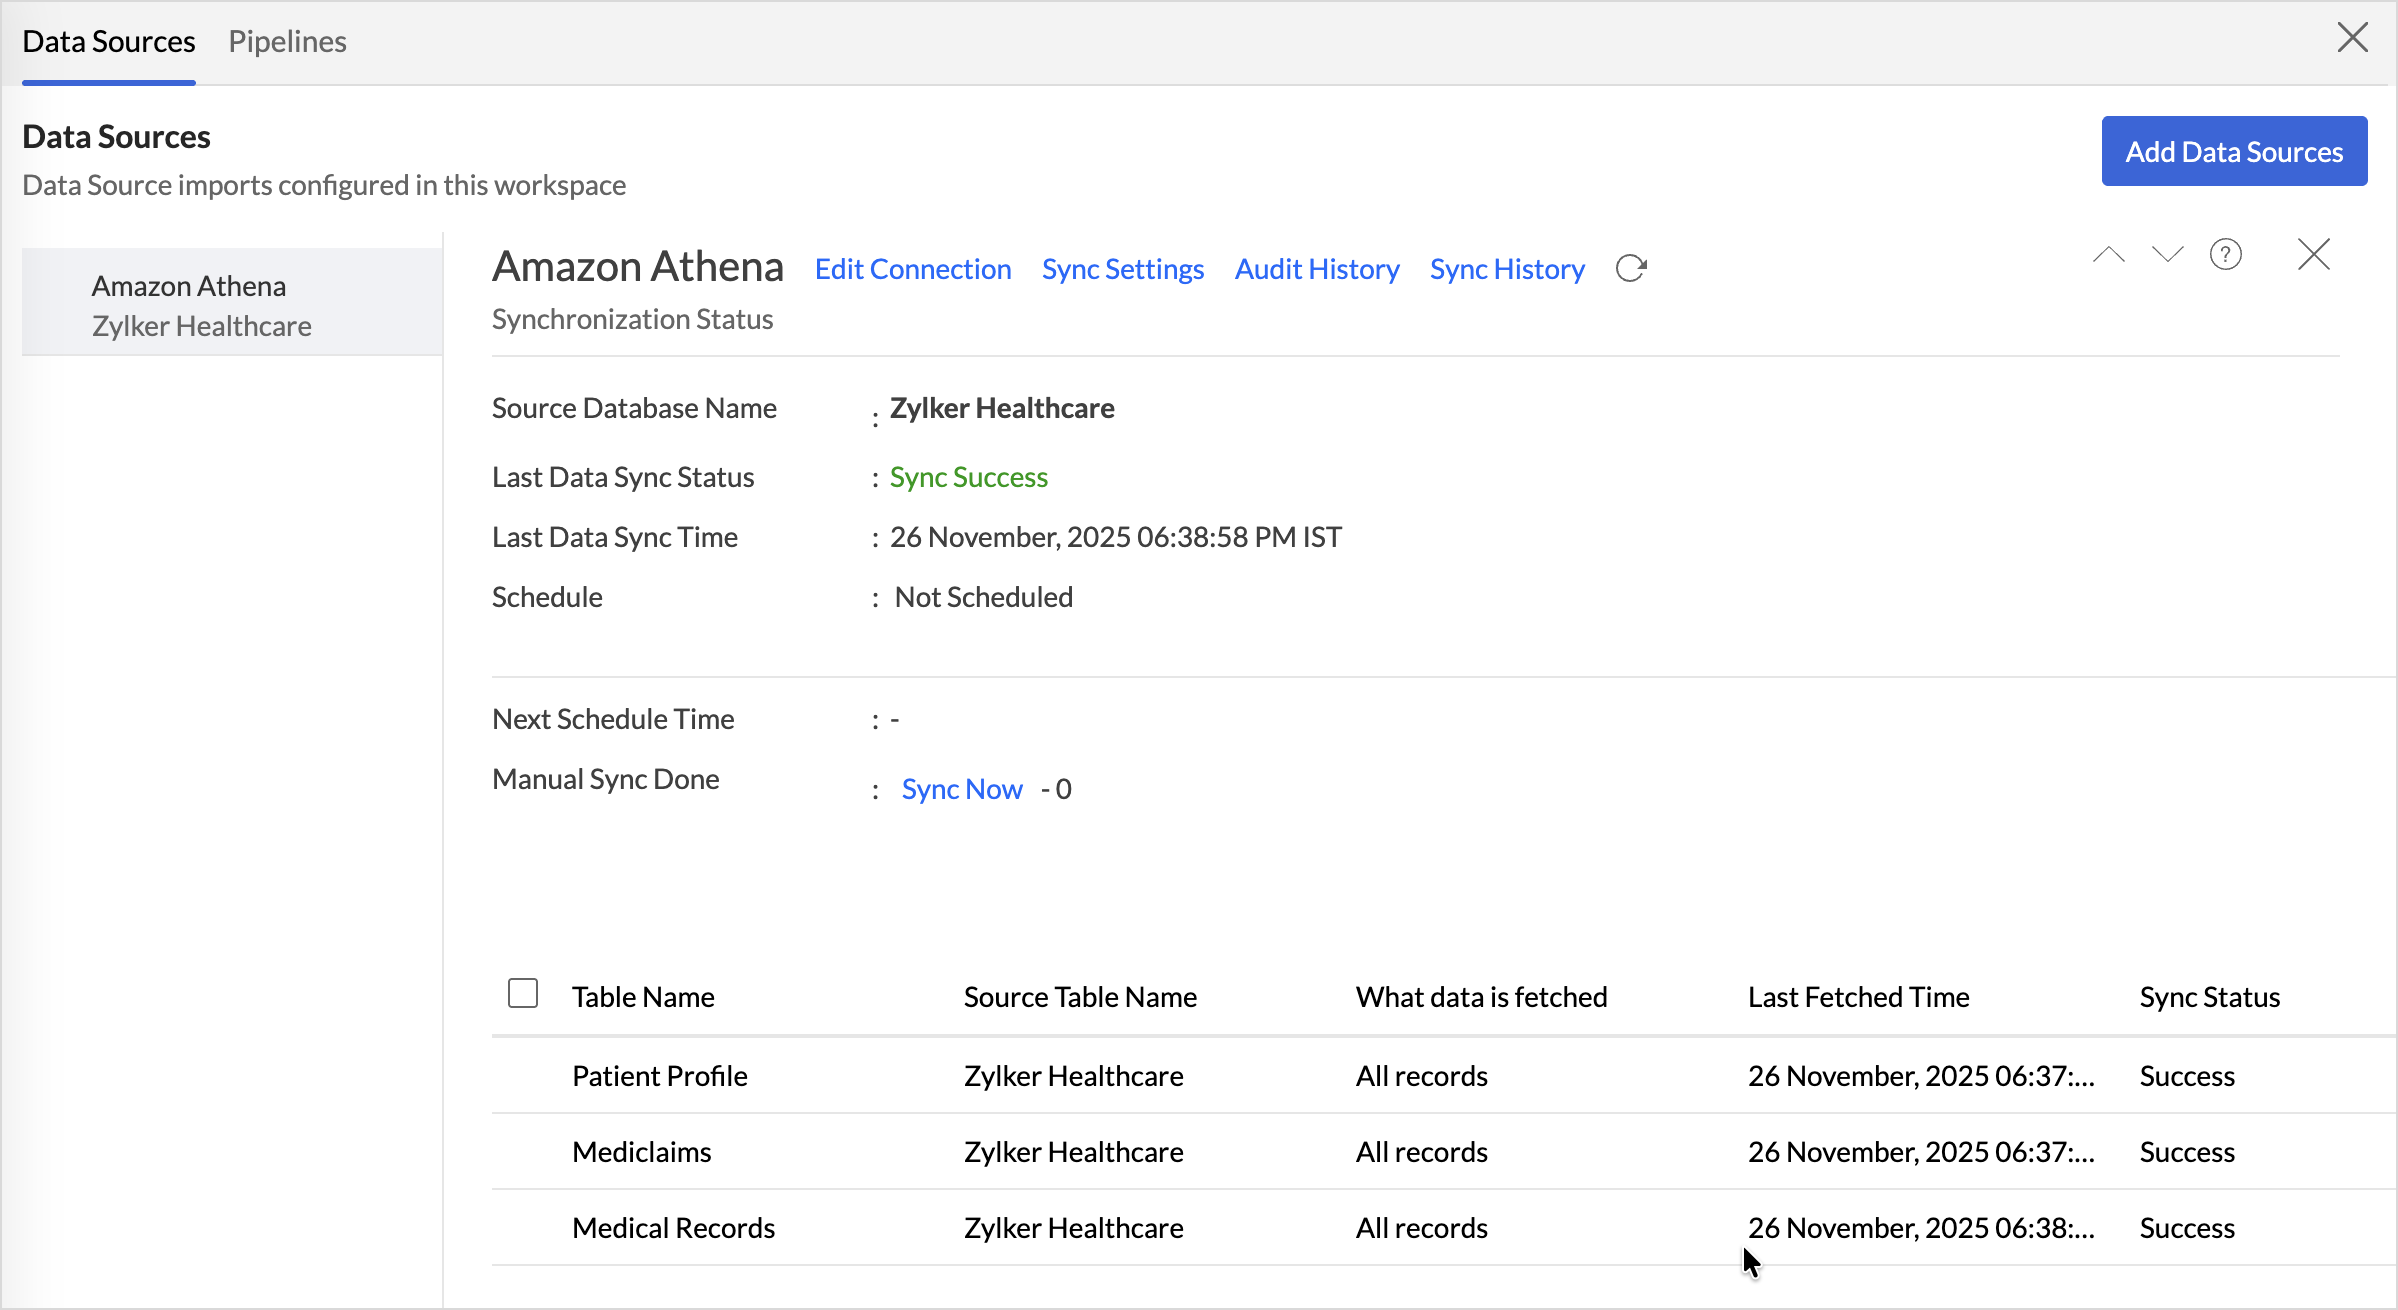
Task: Close the Amazon Athena details panel
Action: (x=2313, y=255)
